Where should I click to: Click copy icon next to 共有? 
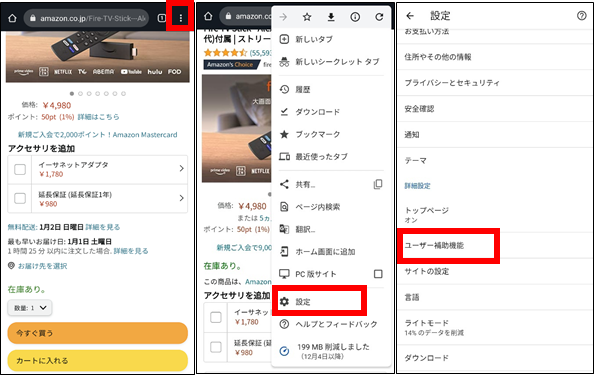tap(378, 184)
